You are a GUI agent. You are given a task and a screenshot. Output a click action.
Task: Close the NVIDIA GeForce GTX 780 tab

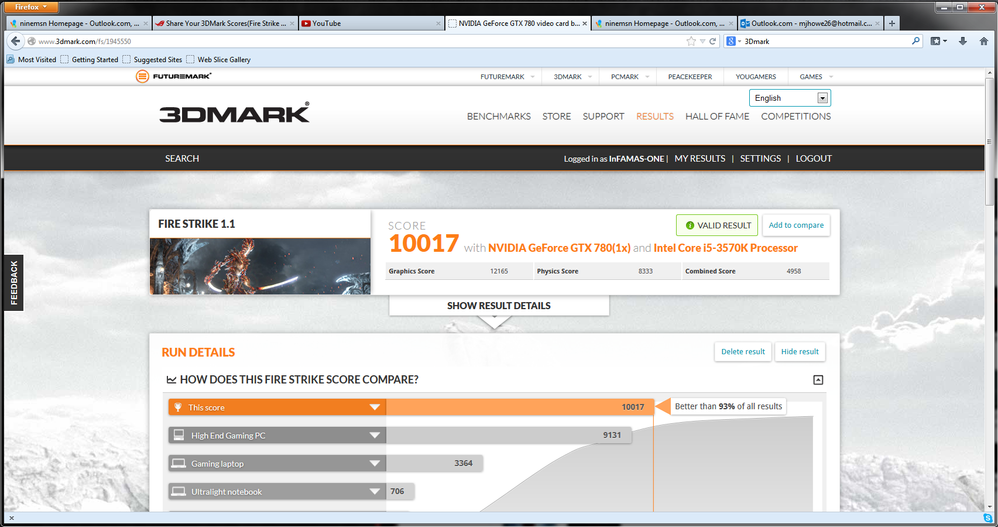pos(584,24)
